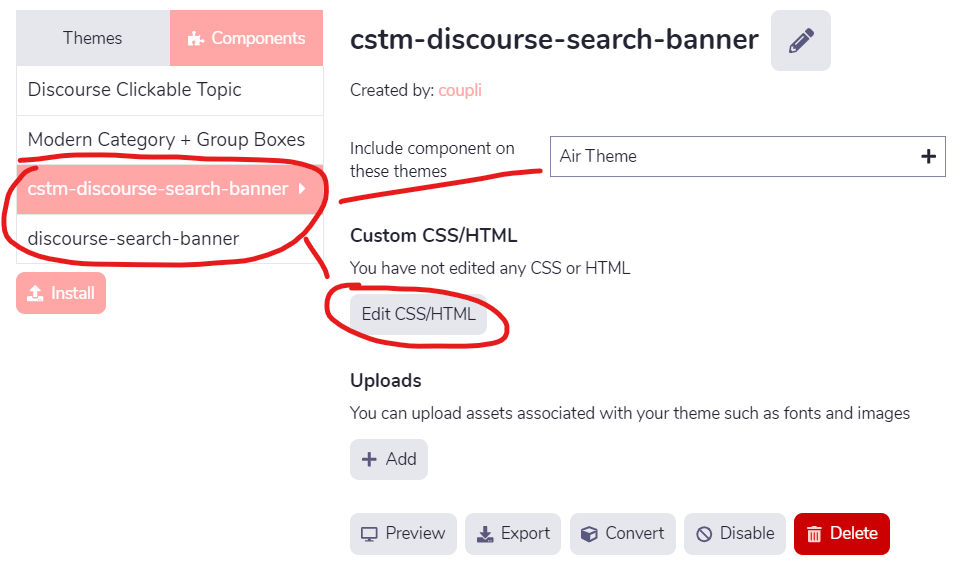Click the trash icon on Delete
Screen dimensions: 978x585
[815, 534]
